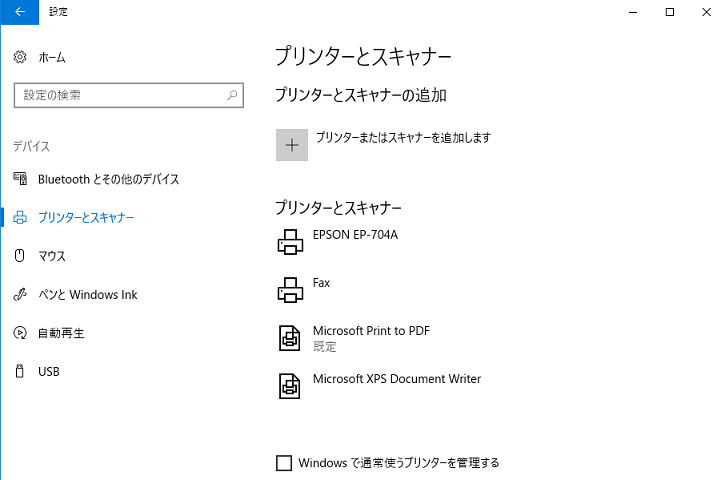The image size is (725, 480).
Task: Click the plus button to add printer
Action: pos(292,145)
